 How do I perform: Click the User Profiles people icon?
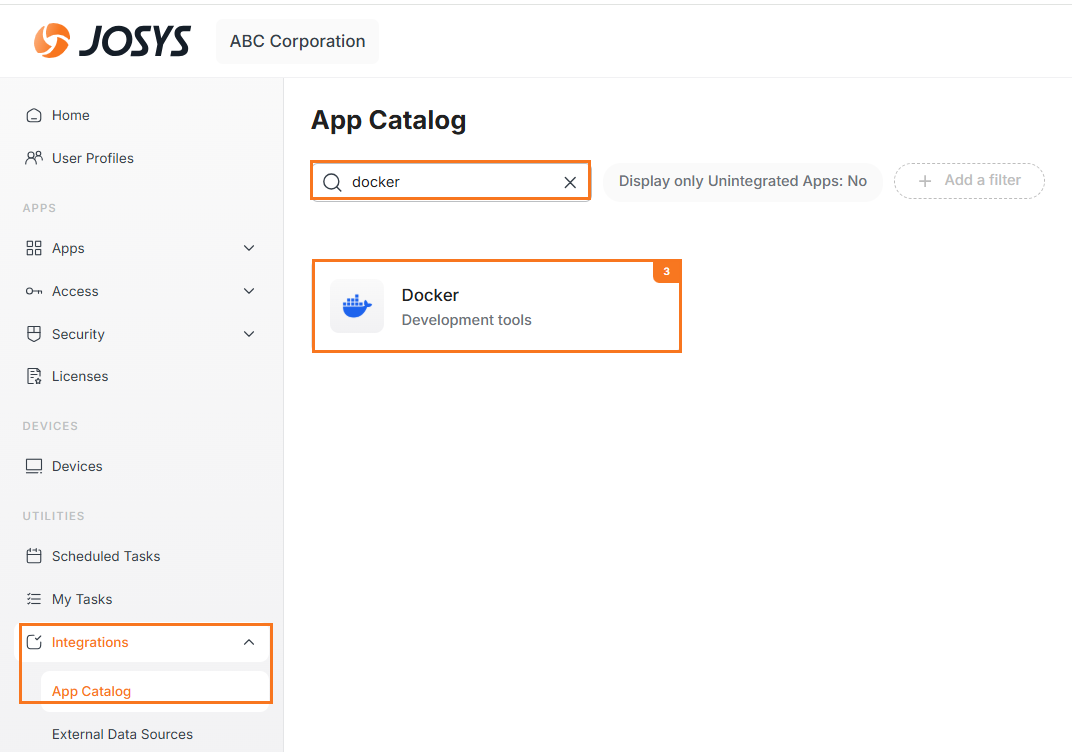34,158
